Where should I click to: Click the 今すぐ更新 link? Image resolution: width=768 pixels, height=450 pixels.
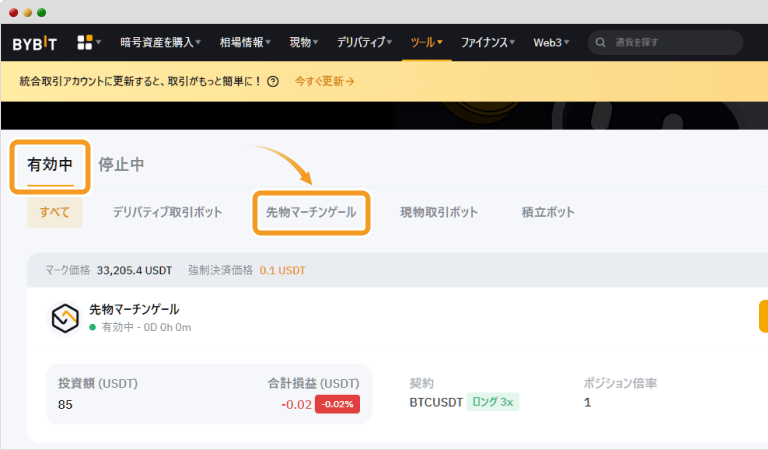(x=324, y=81)
